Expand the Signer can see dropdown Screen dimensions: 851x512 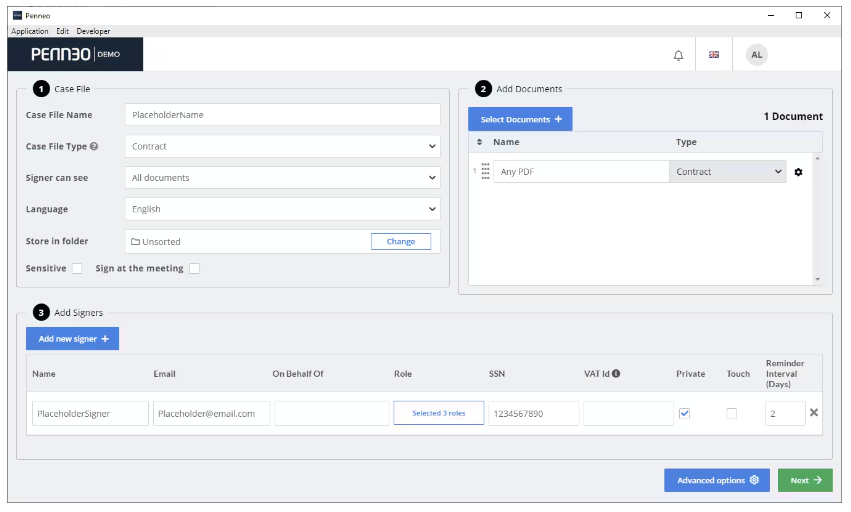pos(283,178)
